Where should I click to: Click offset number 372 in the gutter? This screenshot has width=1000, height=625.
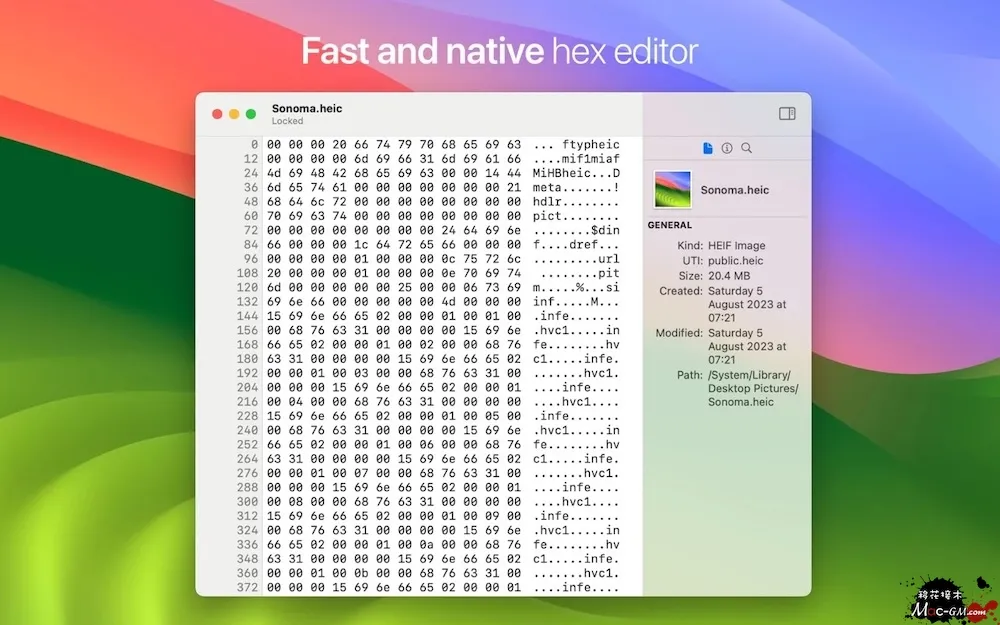(247, 587)
